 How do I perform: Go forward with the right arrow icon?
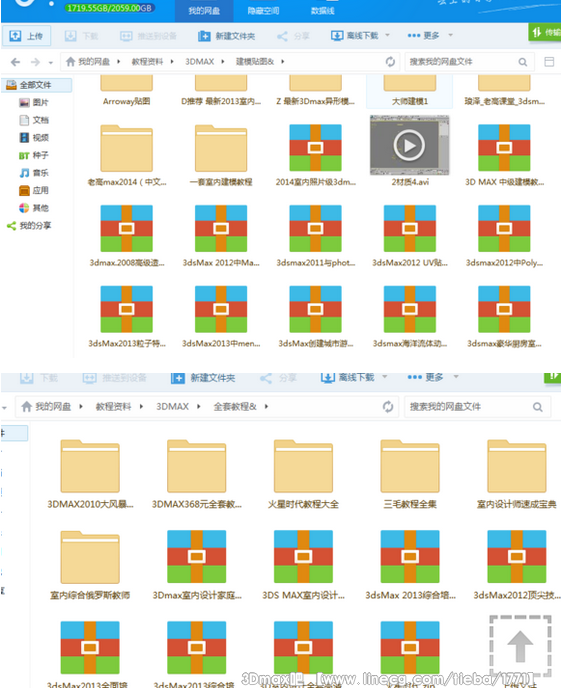coord(36,62)
